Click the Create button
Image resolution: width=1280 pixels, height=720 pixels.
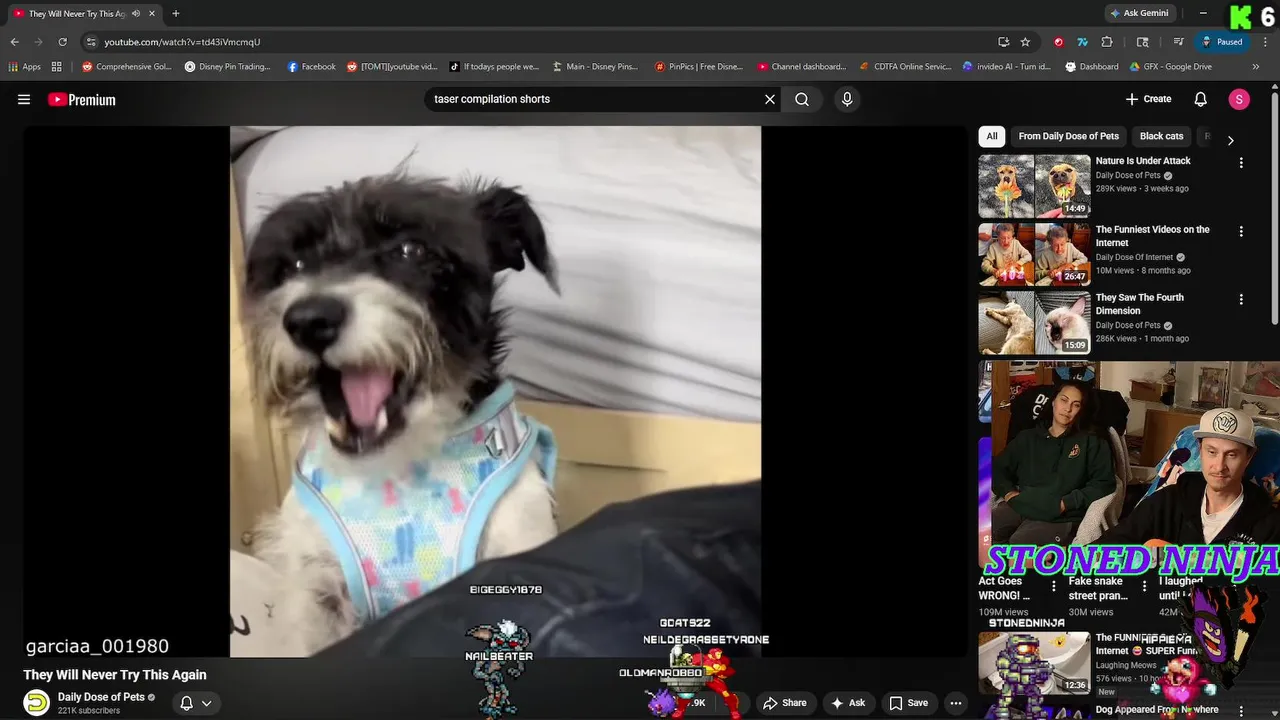click(1148, 99)
